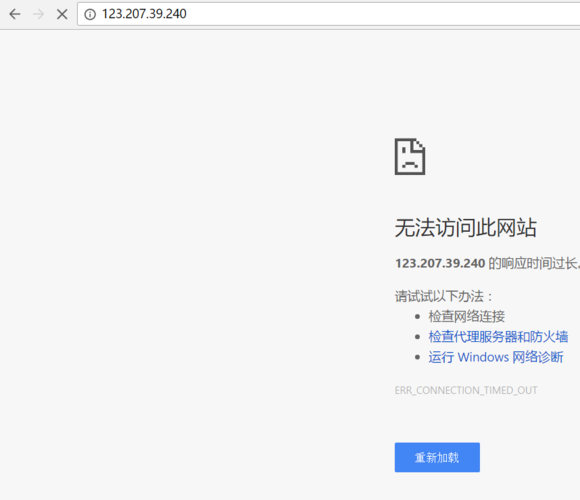580x500 pixels.
Task: Open site information icon in address bar
Action: click(90, 14)
